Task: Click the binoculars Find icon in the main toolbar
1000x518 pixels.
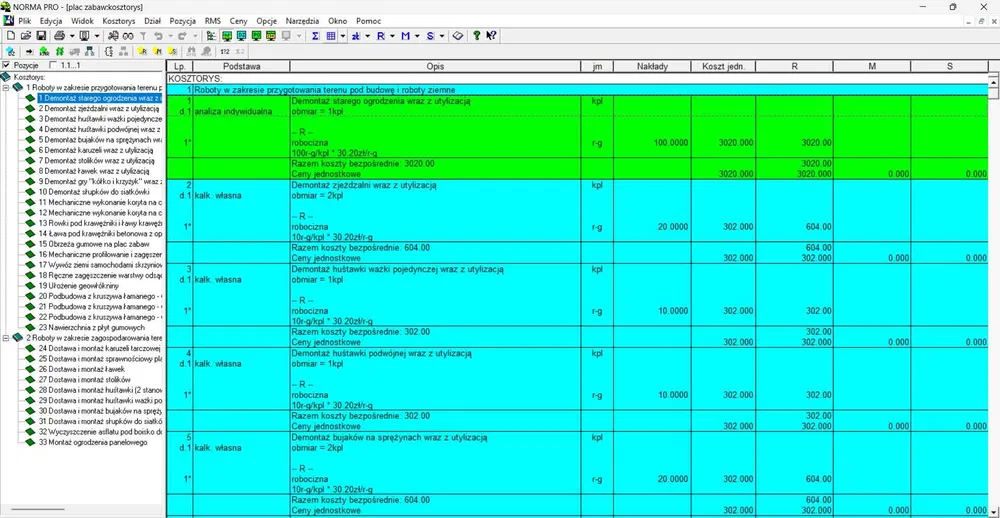Action: [114, 36]
